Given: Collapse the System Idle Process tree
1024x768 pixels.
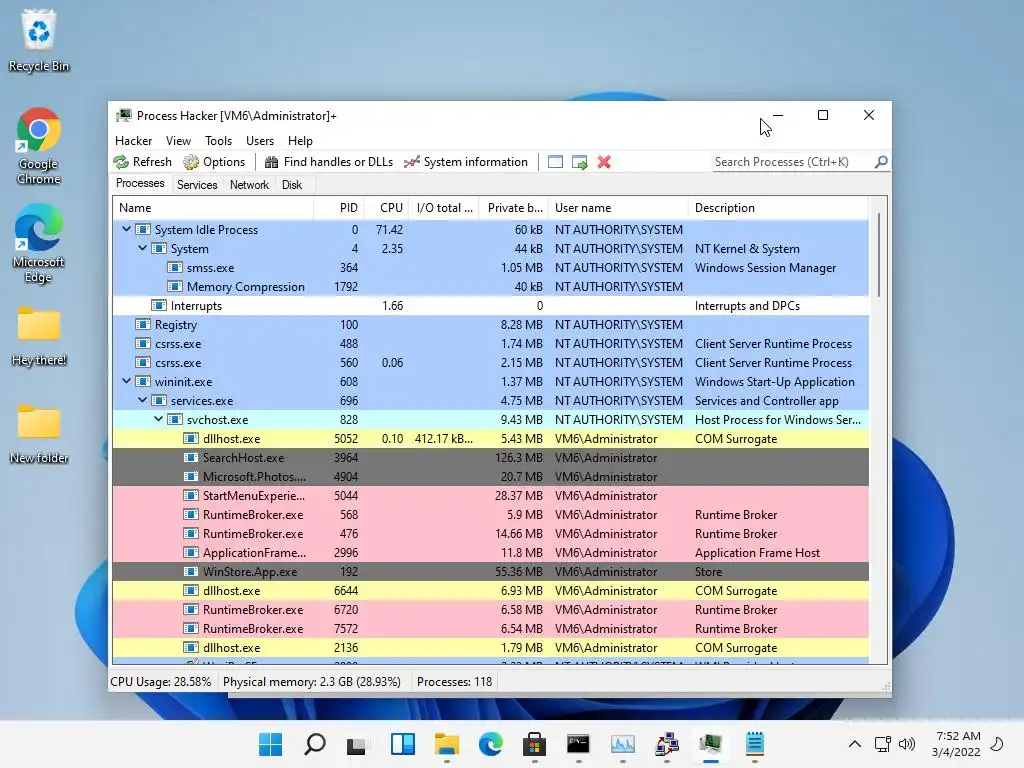Looking at the screenshot, I should pos(127,229).
